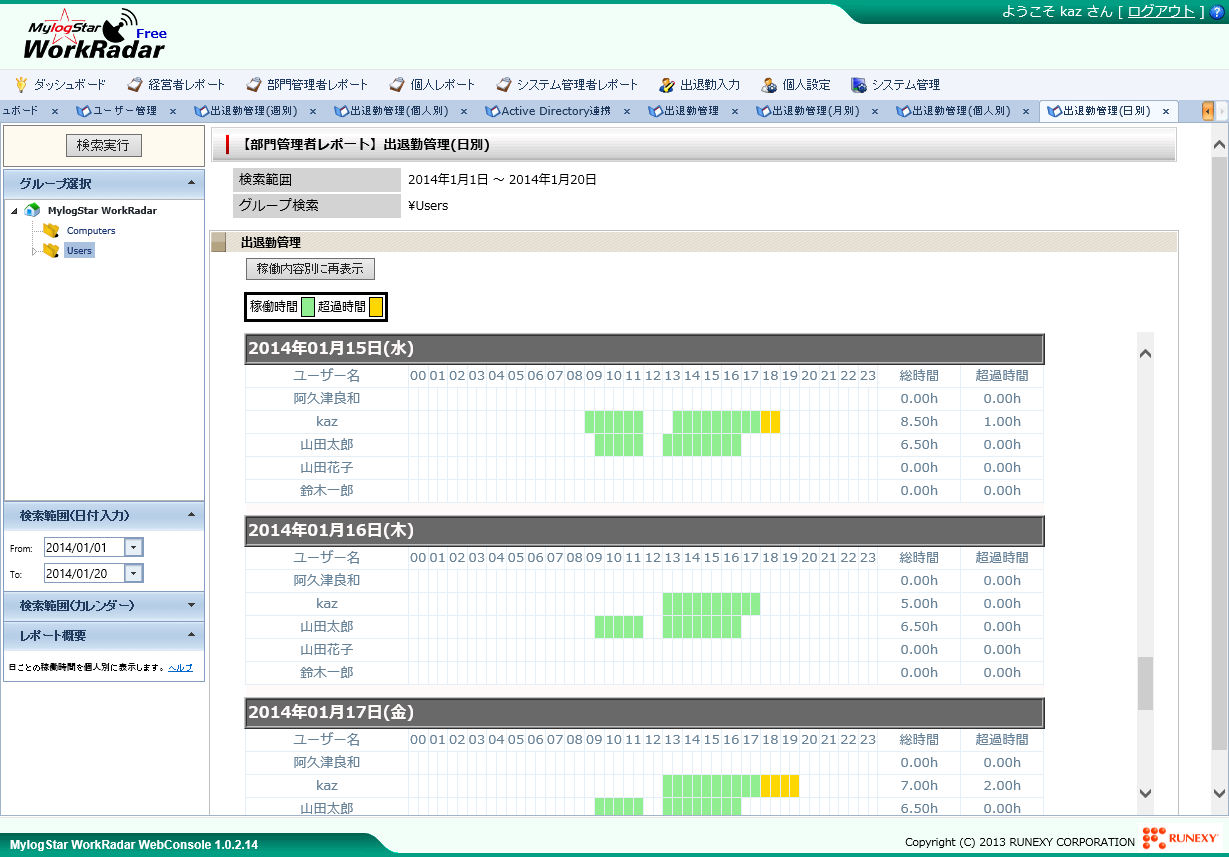The height and width of the screenshot is (857, 1229).
Task: Click the 個人設定 user icon
Action: coord(769,85)
